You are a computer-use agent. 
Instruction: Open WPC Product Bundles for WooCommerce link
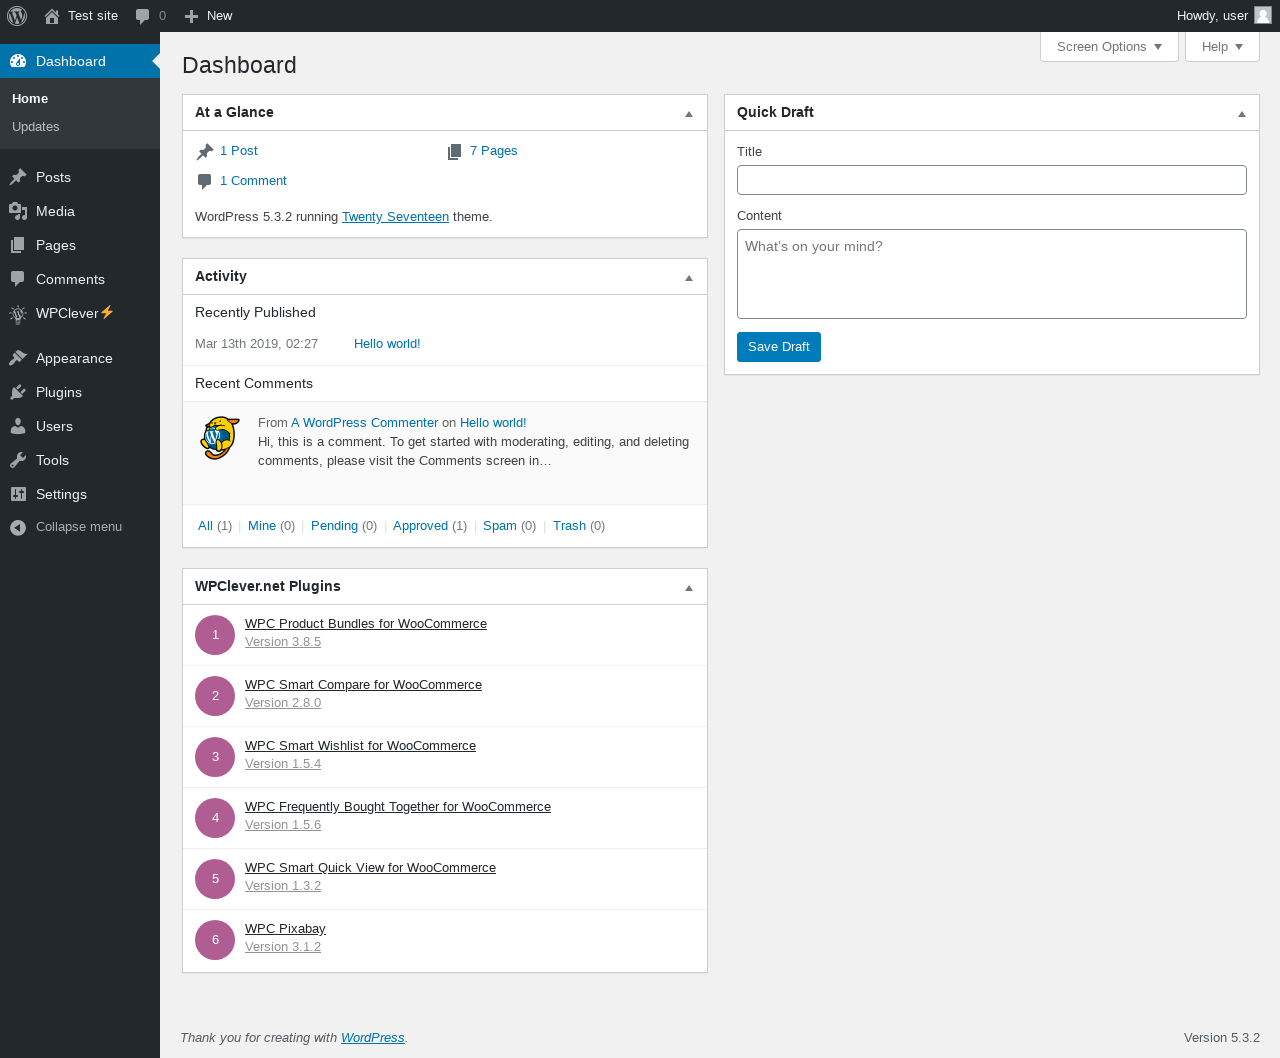366,624
